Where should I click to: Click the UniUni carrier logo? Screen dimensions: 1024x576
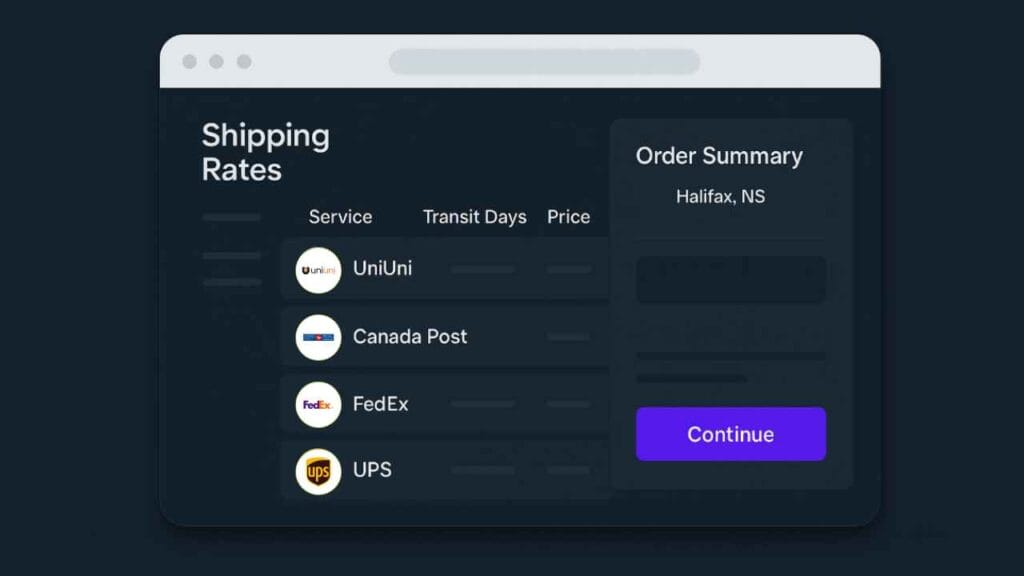coord(318,270)
